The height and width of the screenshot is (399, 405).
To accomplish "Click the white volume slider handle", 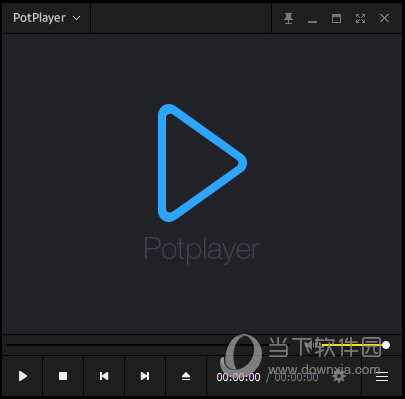I will [x=386, y=345].
